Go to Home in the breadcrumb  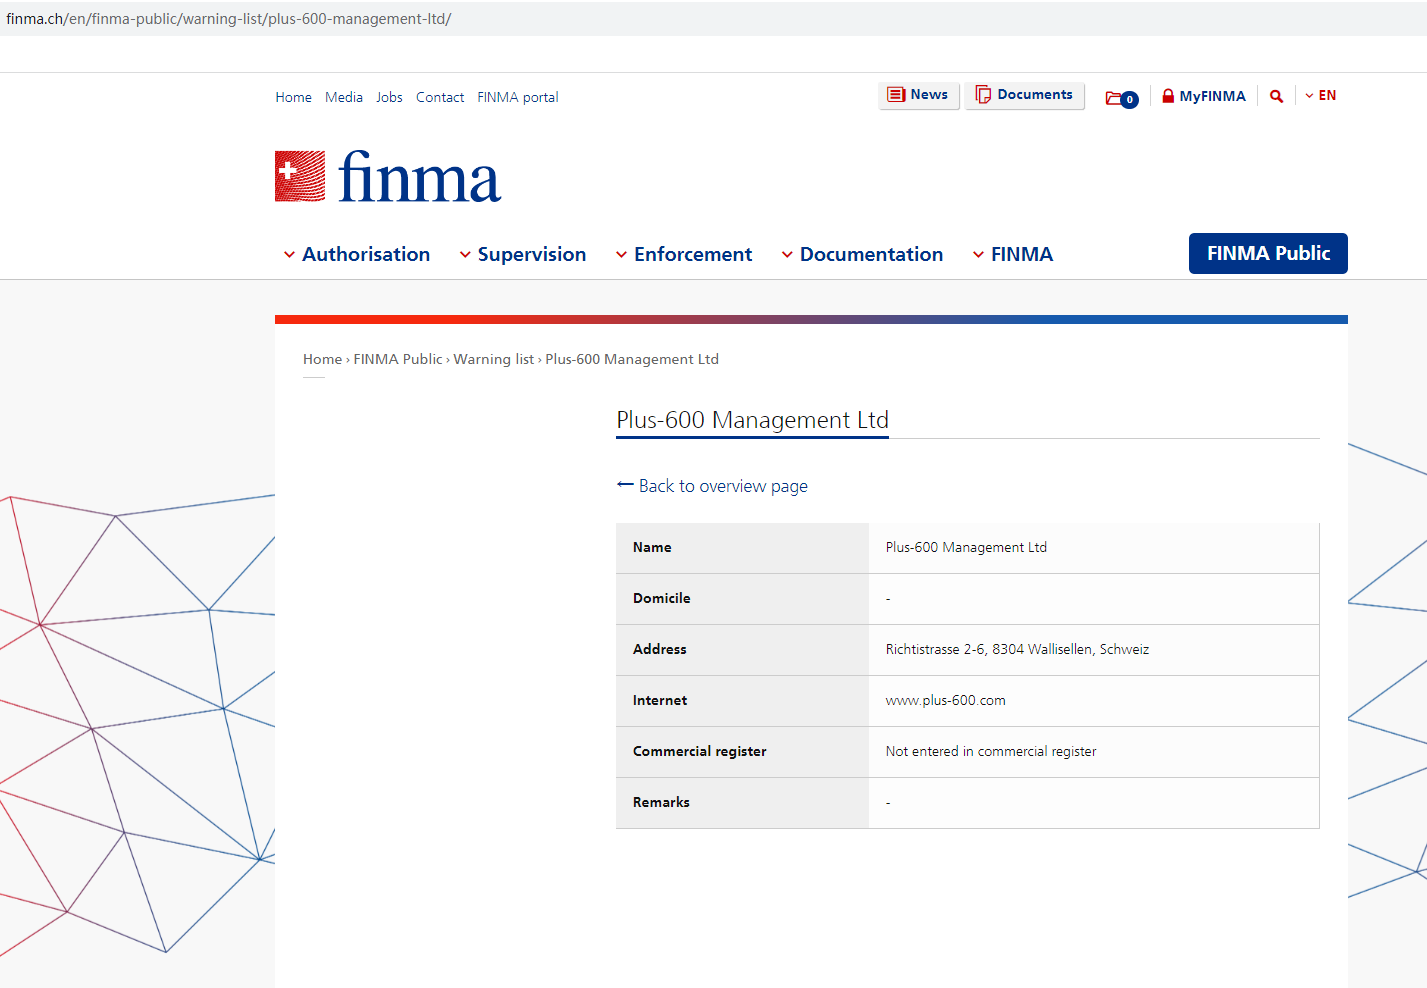tap(323, 359)
